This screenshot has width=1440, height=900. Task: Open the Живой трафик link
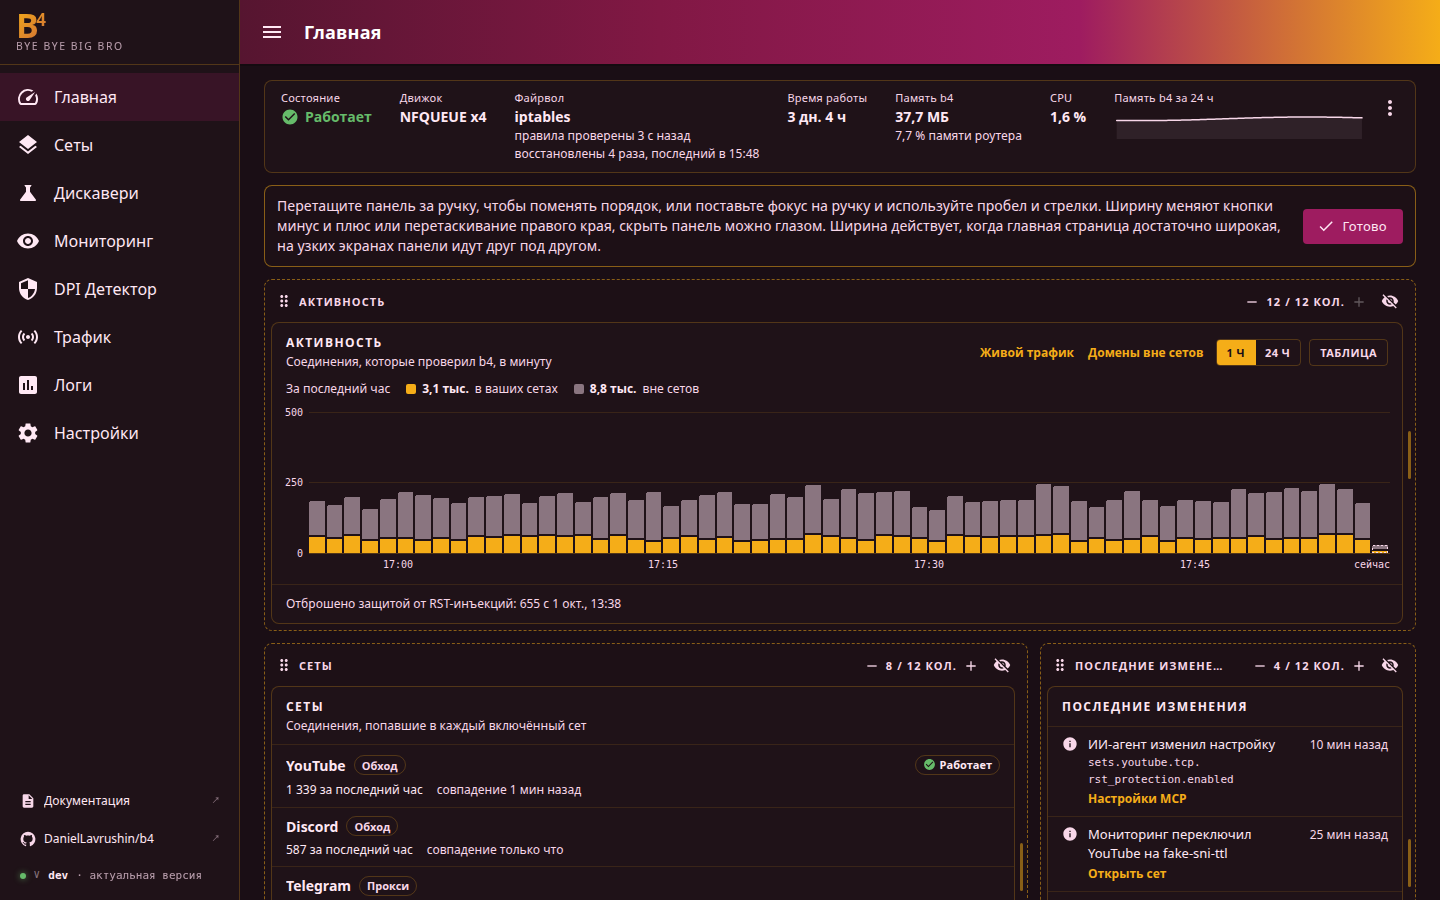pyautogui.click(x=1027, y=353)
